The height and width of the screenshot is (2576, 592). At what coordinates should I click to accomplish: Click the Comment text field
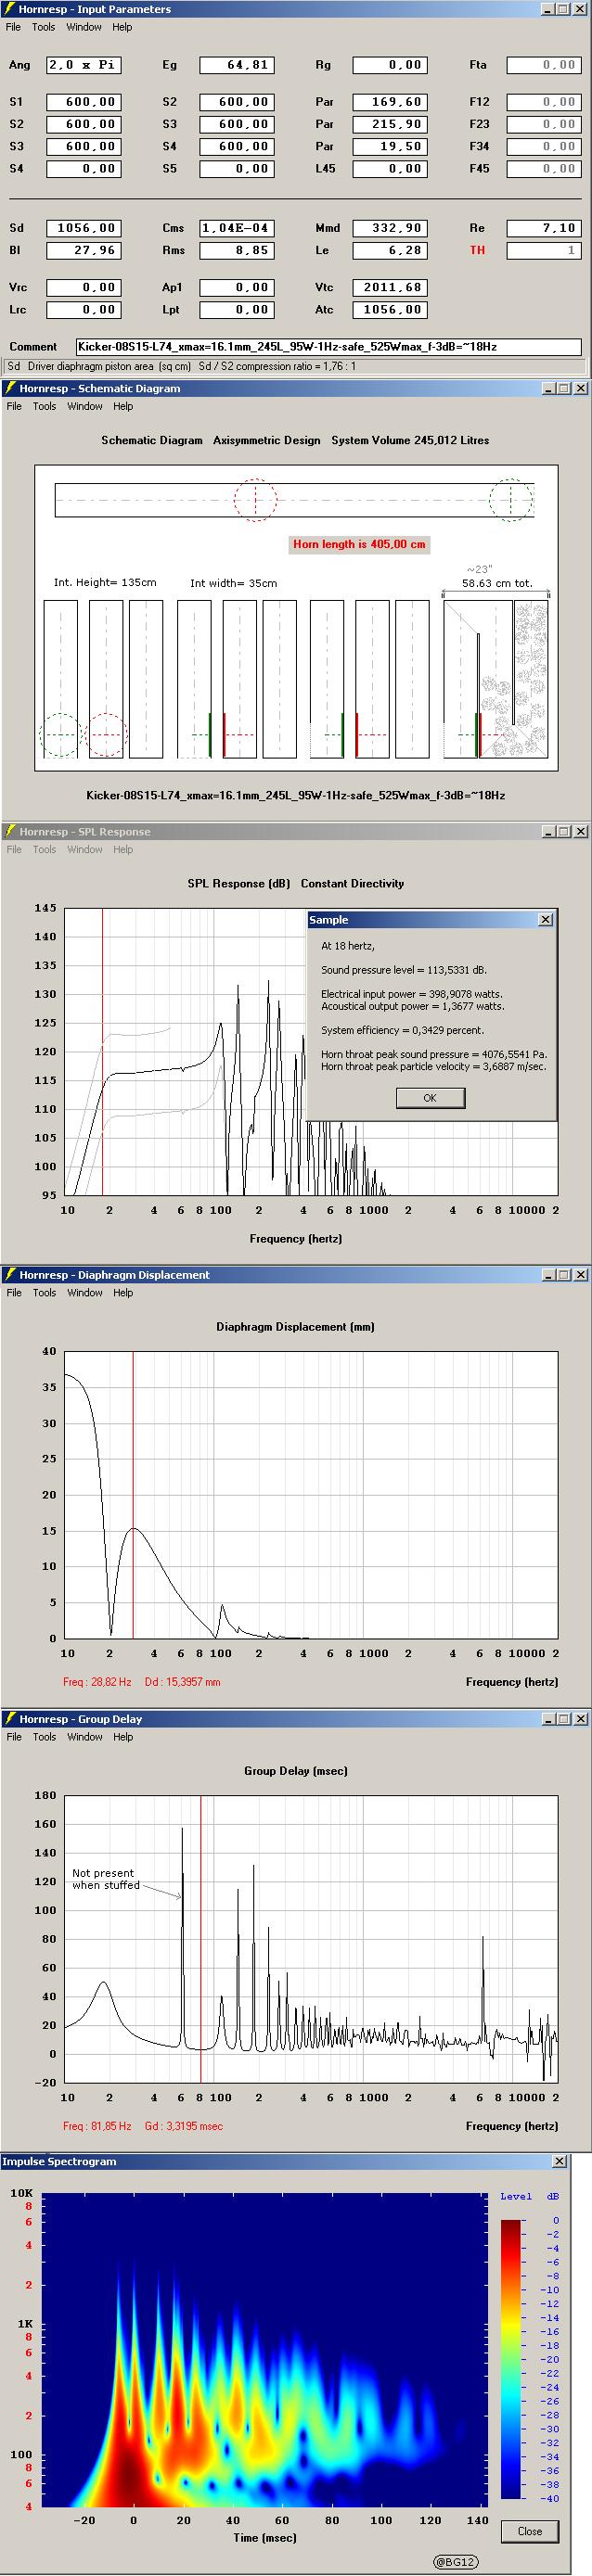tap(328, 347)
